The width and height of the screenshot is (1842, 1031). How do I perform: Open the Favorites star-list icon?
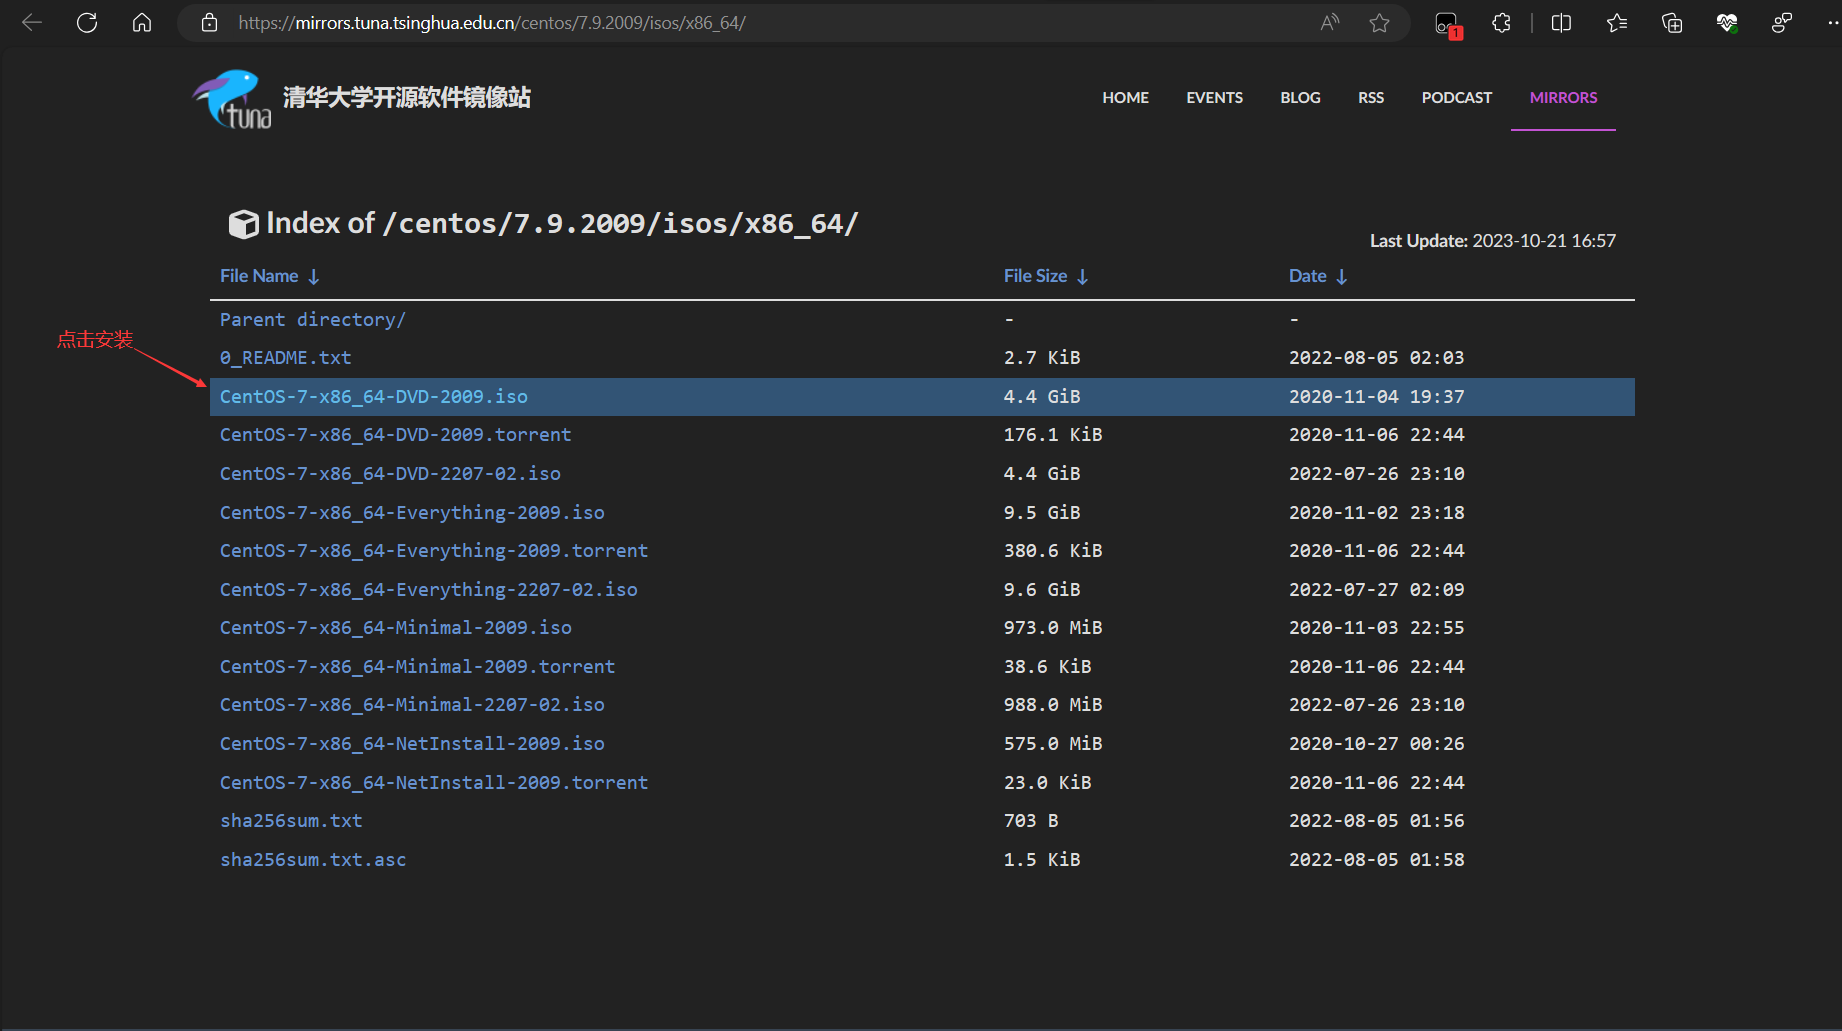[x=1616, y=22]
